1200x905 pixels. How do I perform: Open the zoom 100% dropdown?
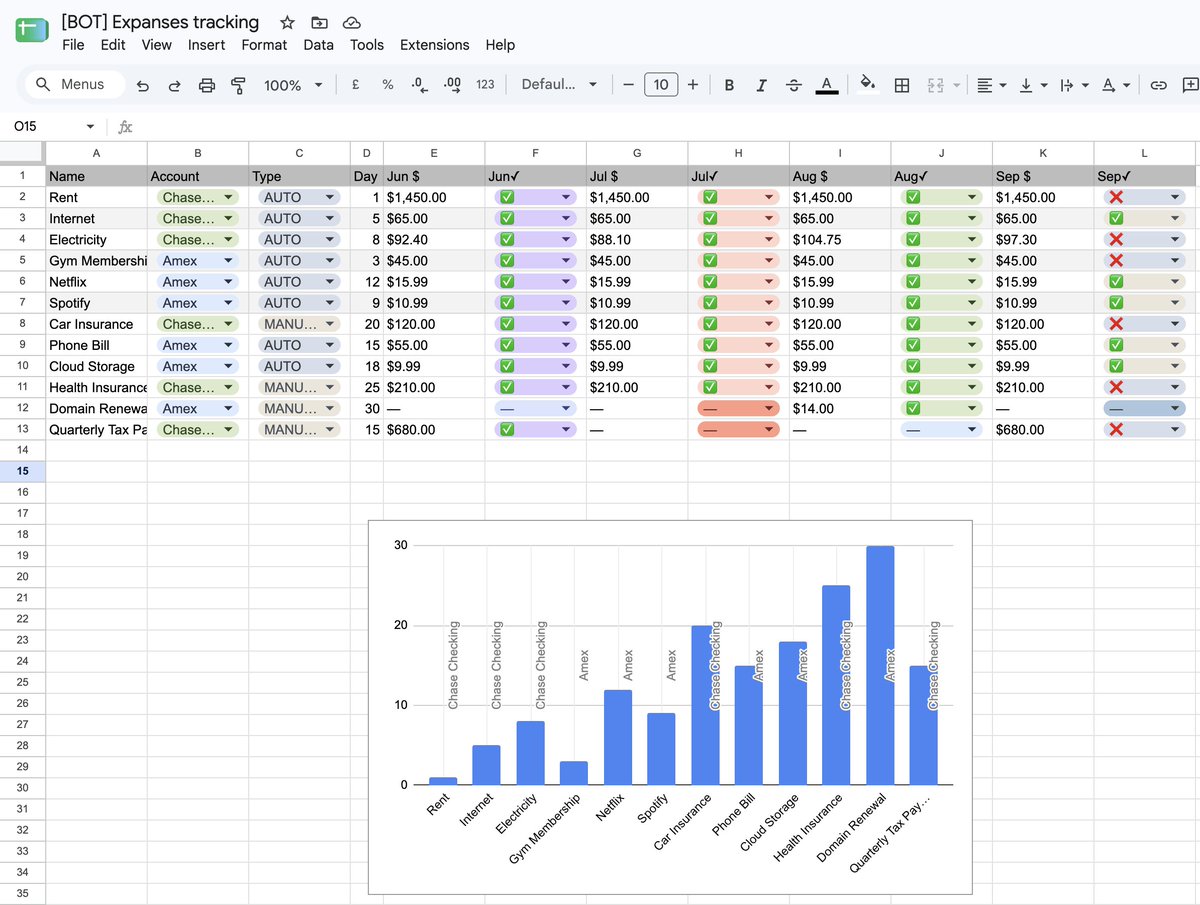[293, 85]
